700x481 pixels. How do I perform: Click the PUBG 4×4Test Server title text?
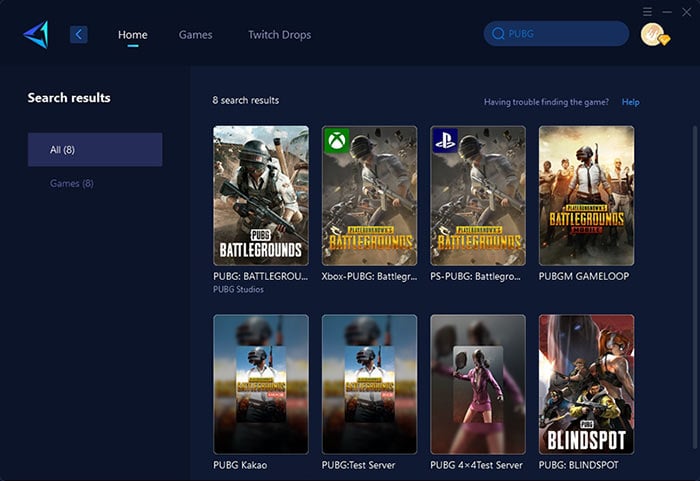pos(476,465)
